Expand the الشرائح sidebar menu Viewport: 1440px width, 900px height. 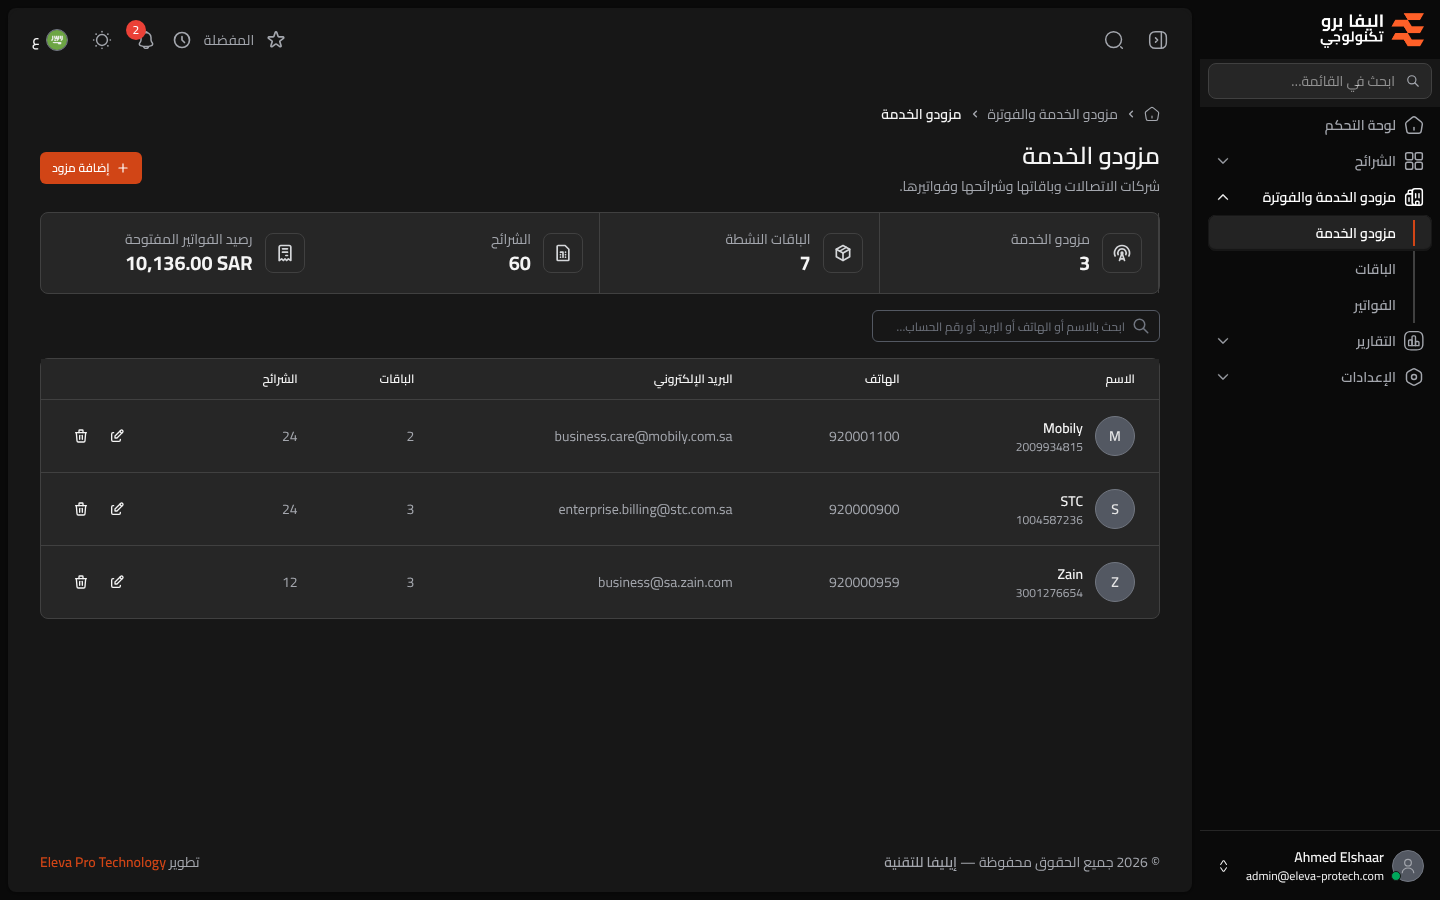pyautogui.click(x=1320, y=161)
